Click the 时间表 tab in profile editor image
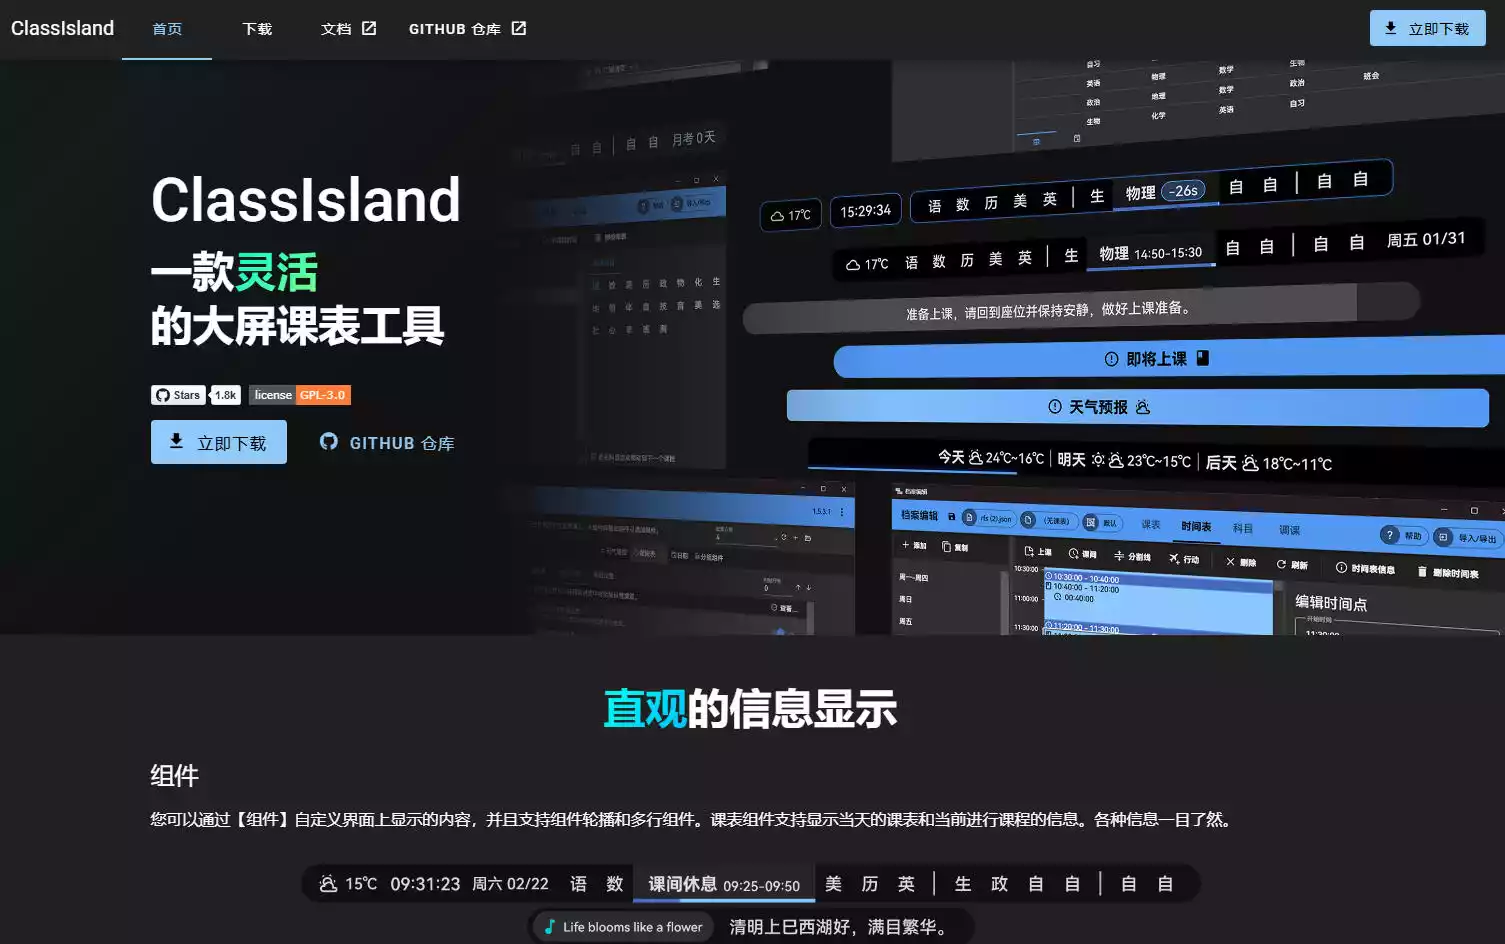The height and width of the screenshot is (944, 1505). click(x=1196, y=527)
